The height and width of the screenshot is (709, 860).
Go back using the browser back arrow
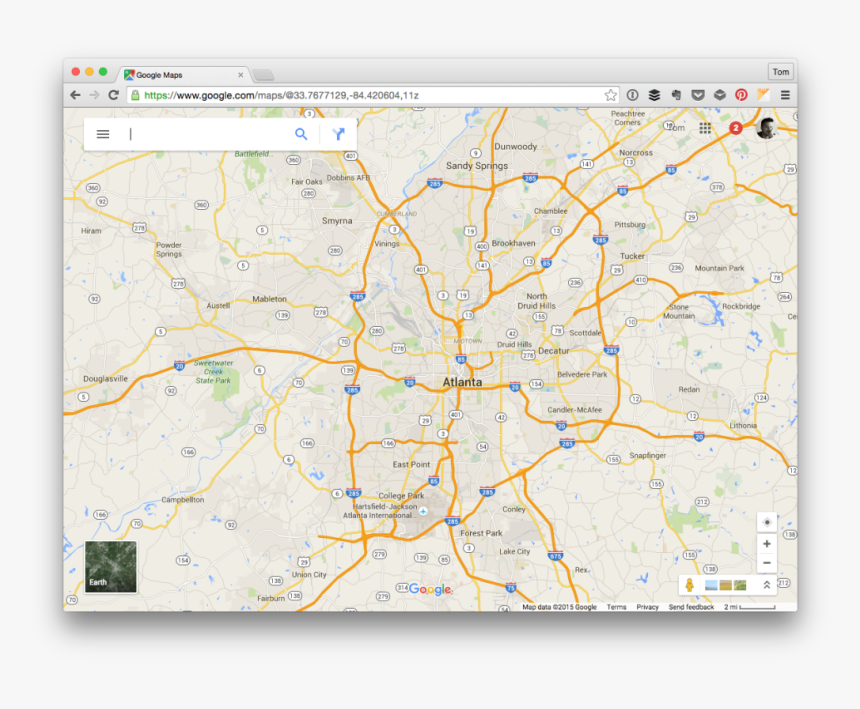[x=76, y=95]
